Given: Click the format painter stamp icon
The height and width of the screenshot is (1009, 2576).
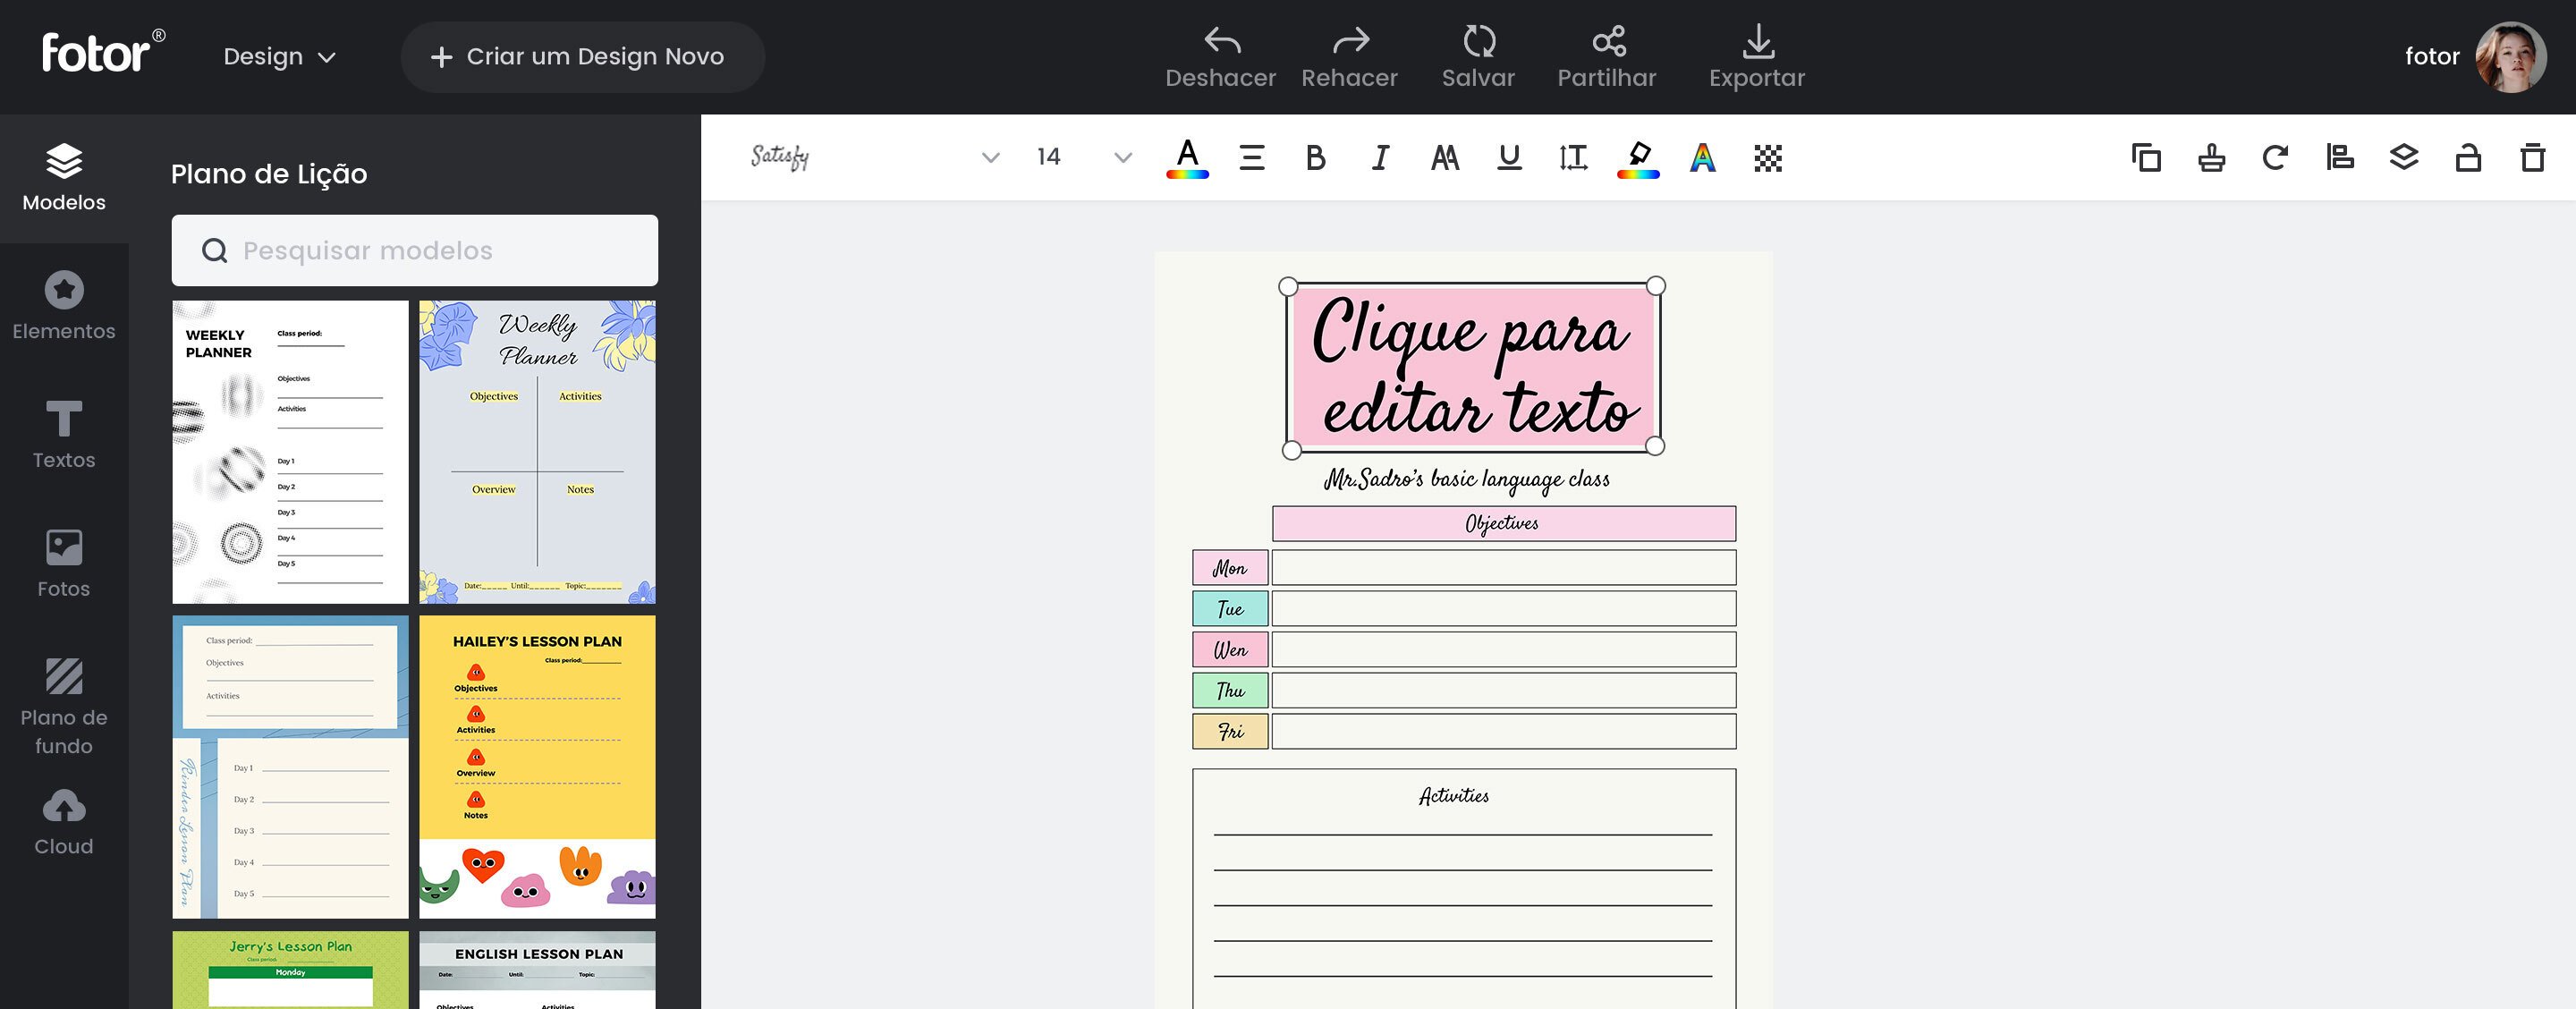Looking at the screenshot, I should click(2211, 157).
